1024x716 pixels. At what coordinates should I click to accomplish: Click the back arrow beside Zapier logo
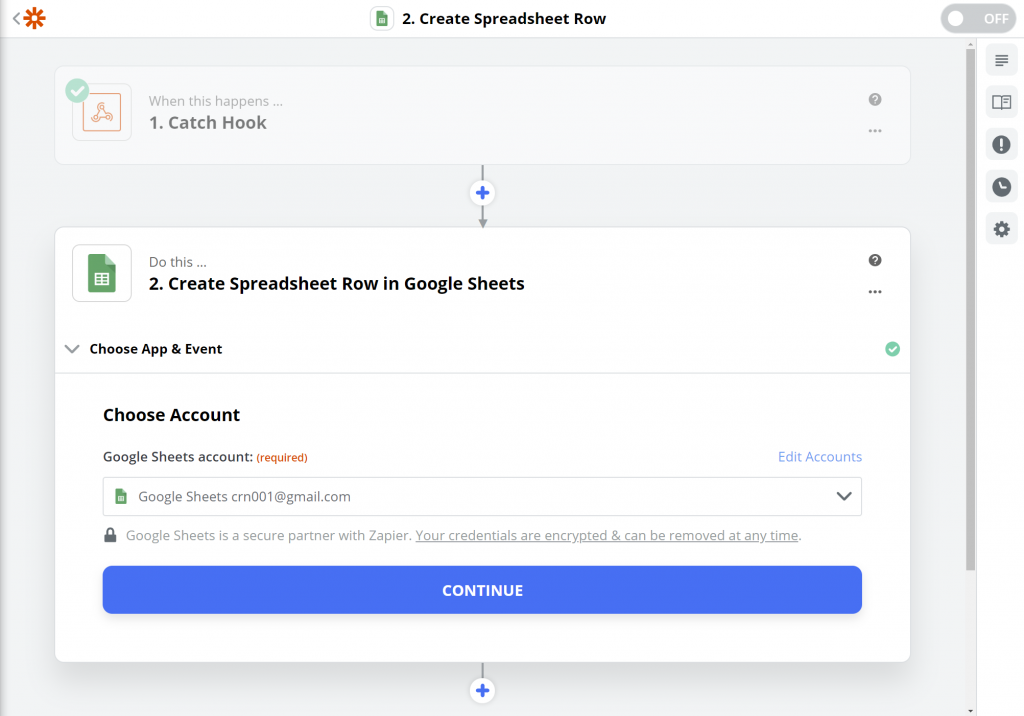[16, 18]
